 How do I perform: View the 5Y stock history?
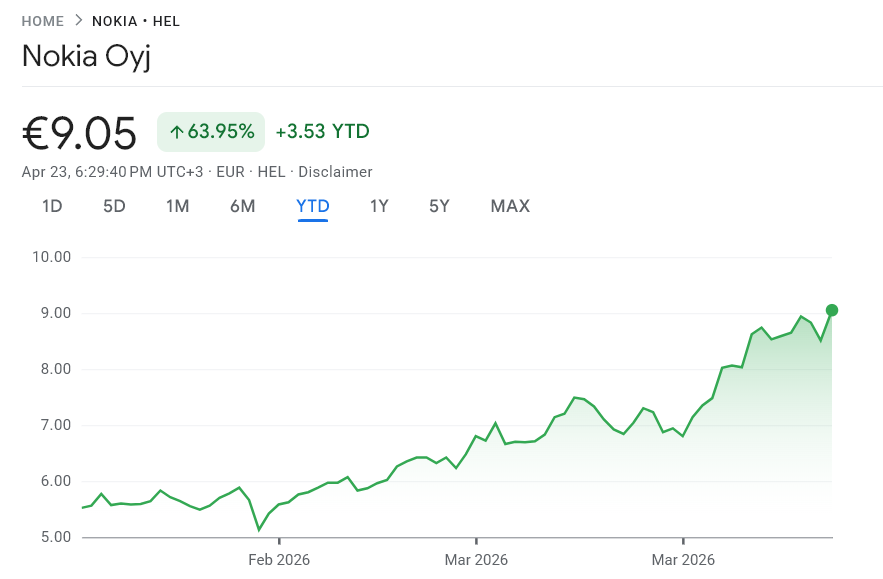(438, 206)
